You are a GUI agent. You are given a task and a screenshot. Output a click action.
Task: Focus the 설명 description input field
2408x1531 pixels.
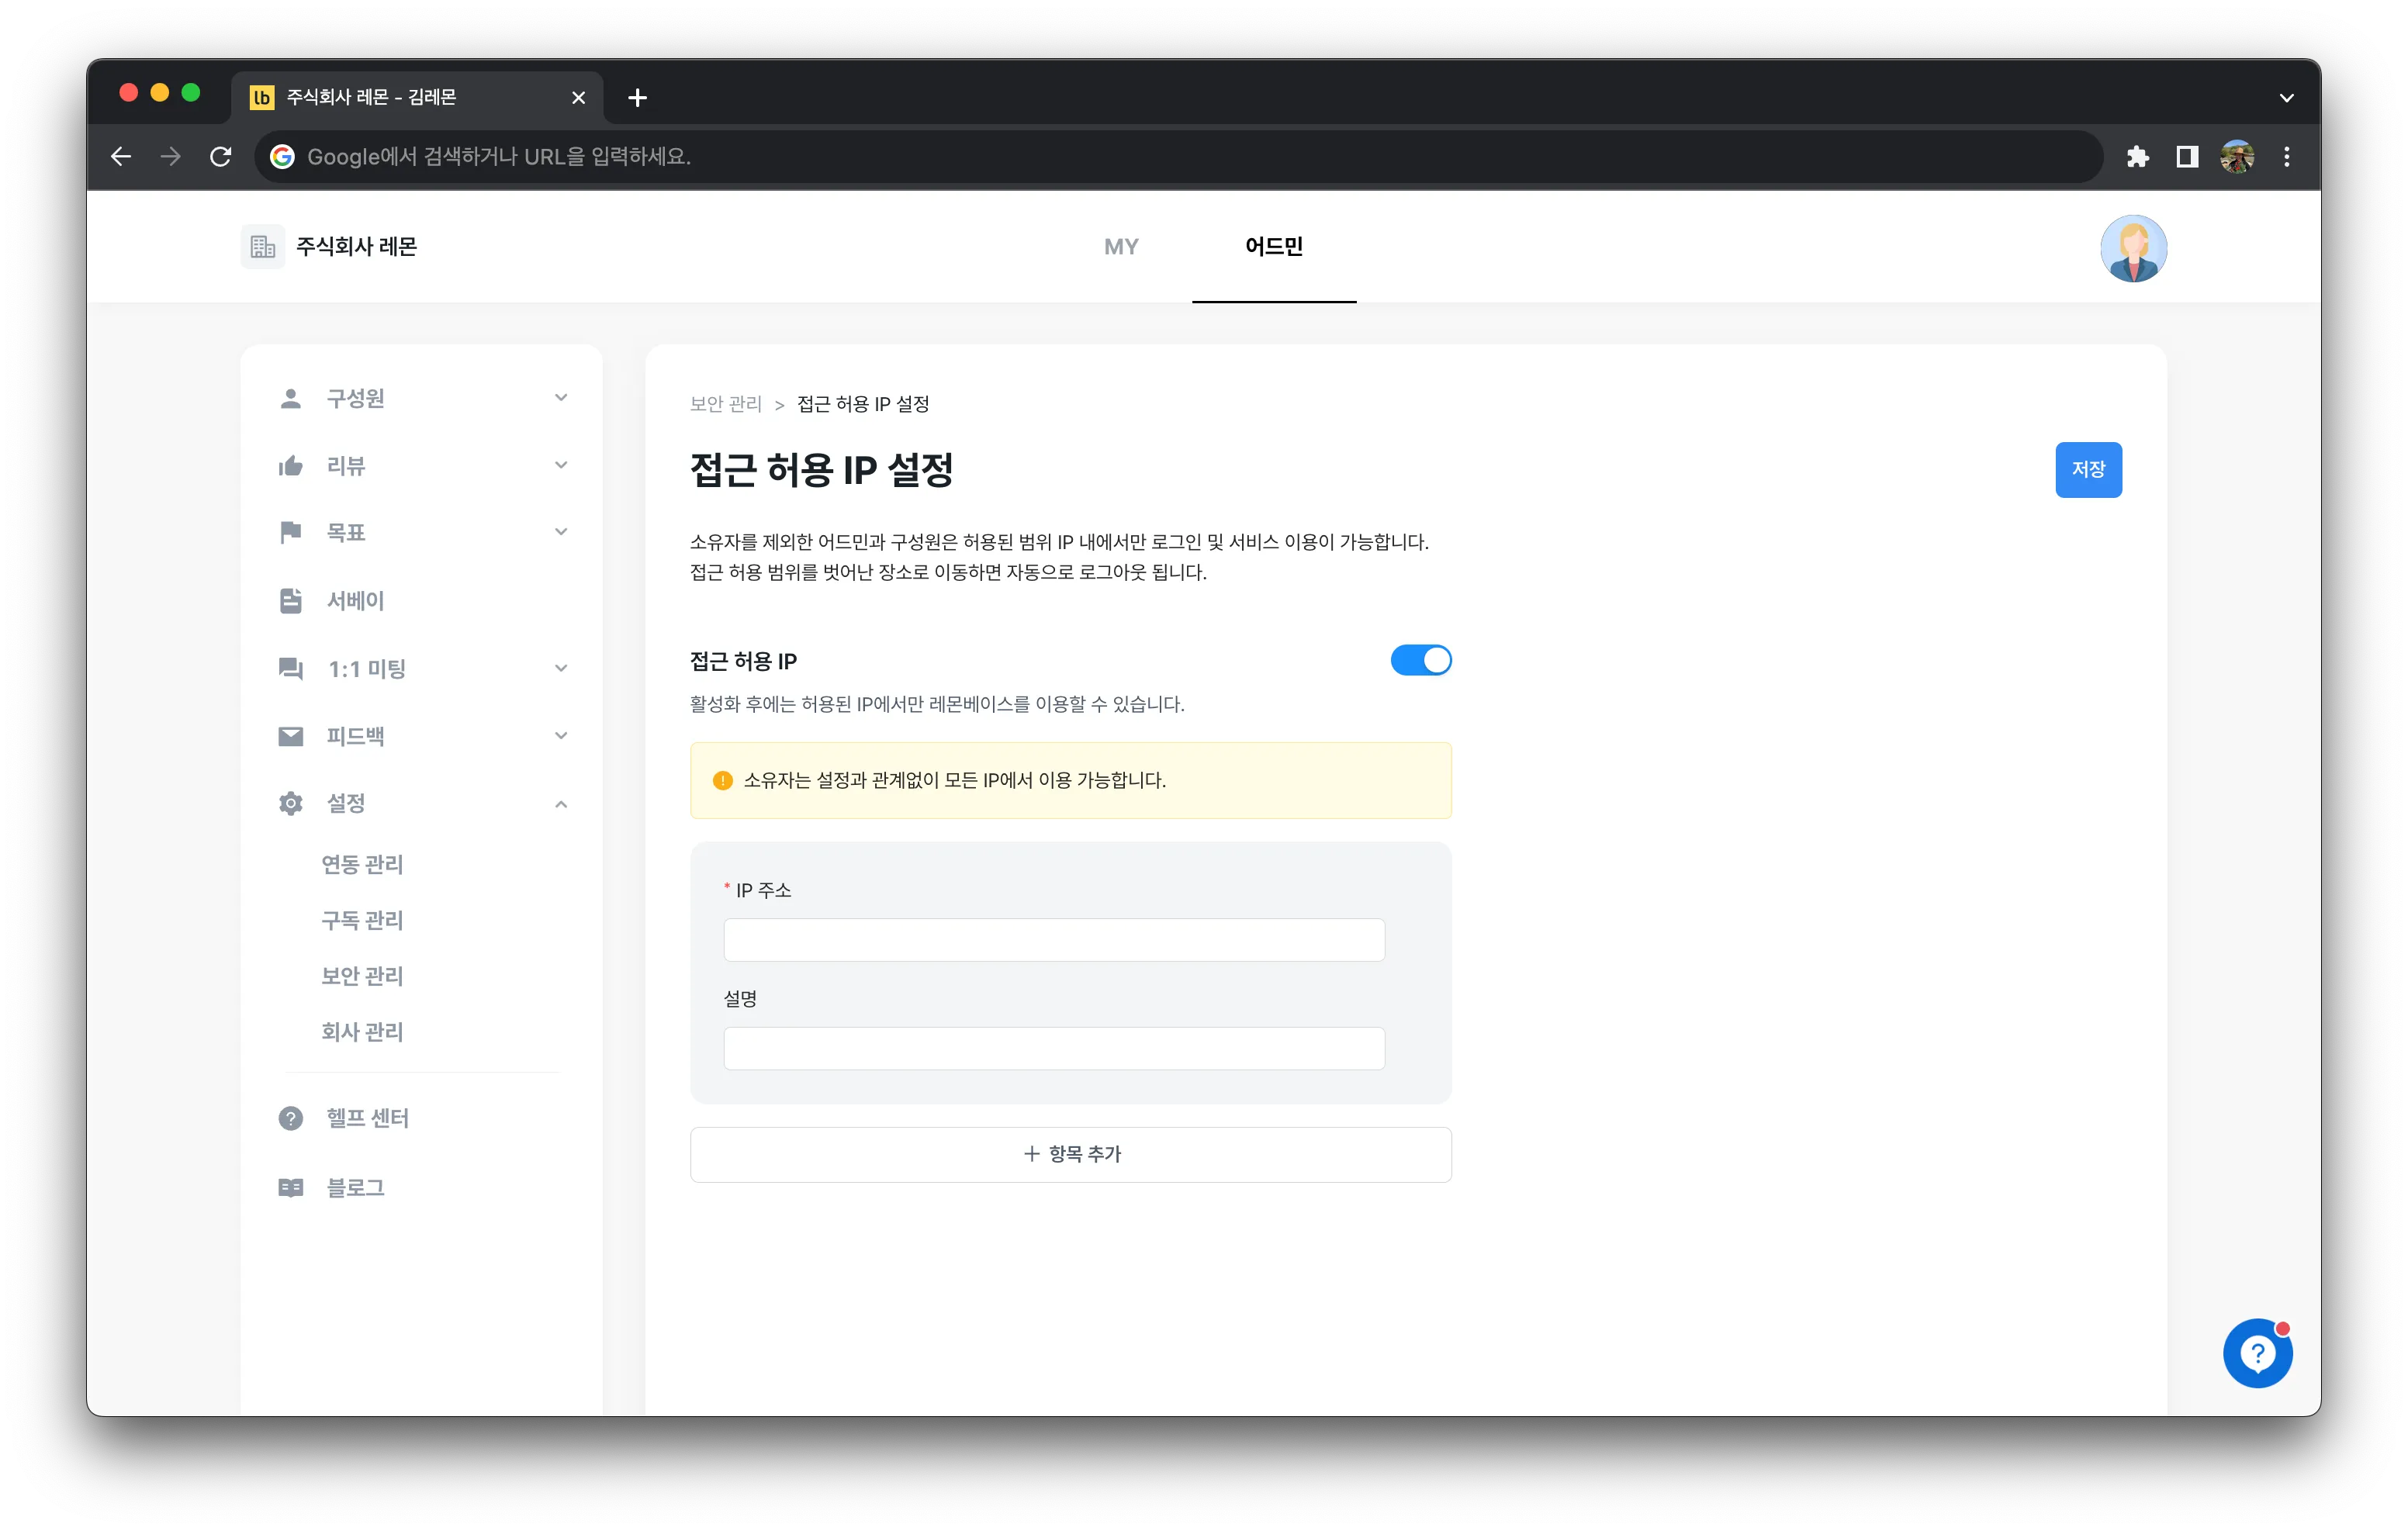[1054, 1048]
